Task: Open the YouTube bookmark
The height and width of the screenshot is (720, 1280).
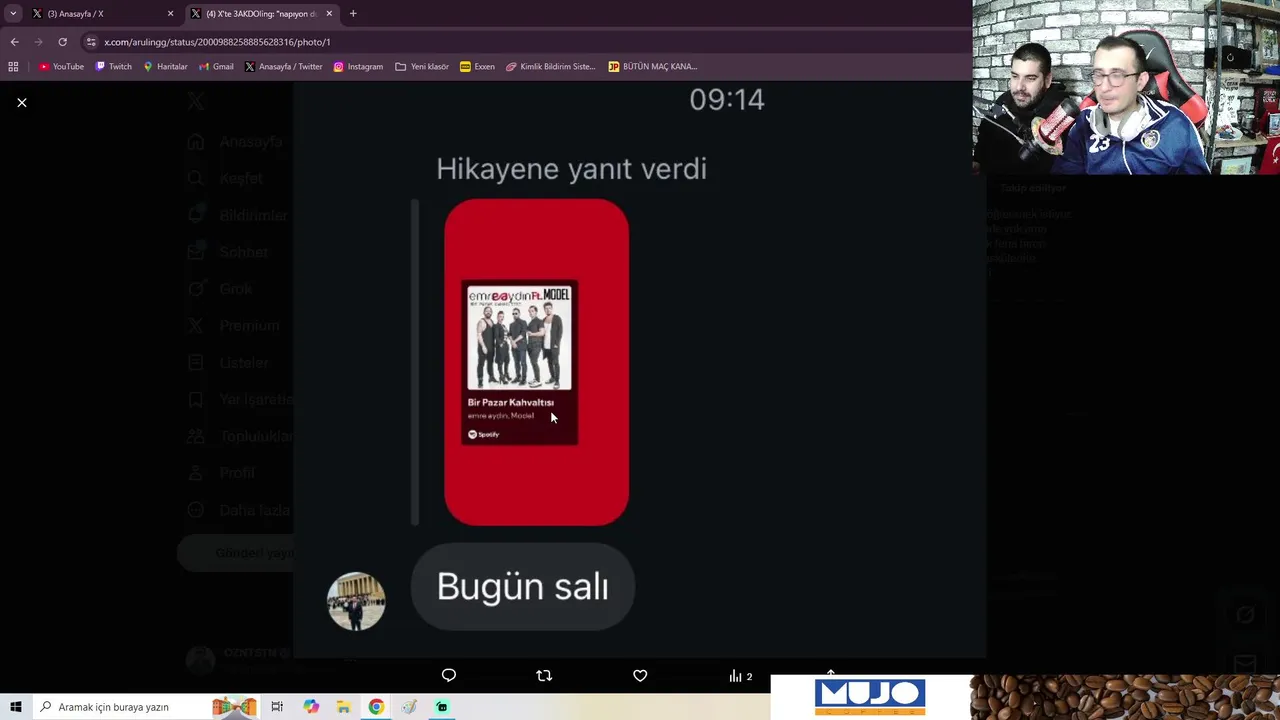Action: [x=61, y=67]
